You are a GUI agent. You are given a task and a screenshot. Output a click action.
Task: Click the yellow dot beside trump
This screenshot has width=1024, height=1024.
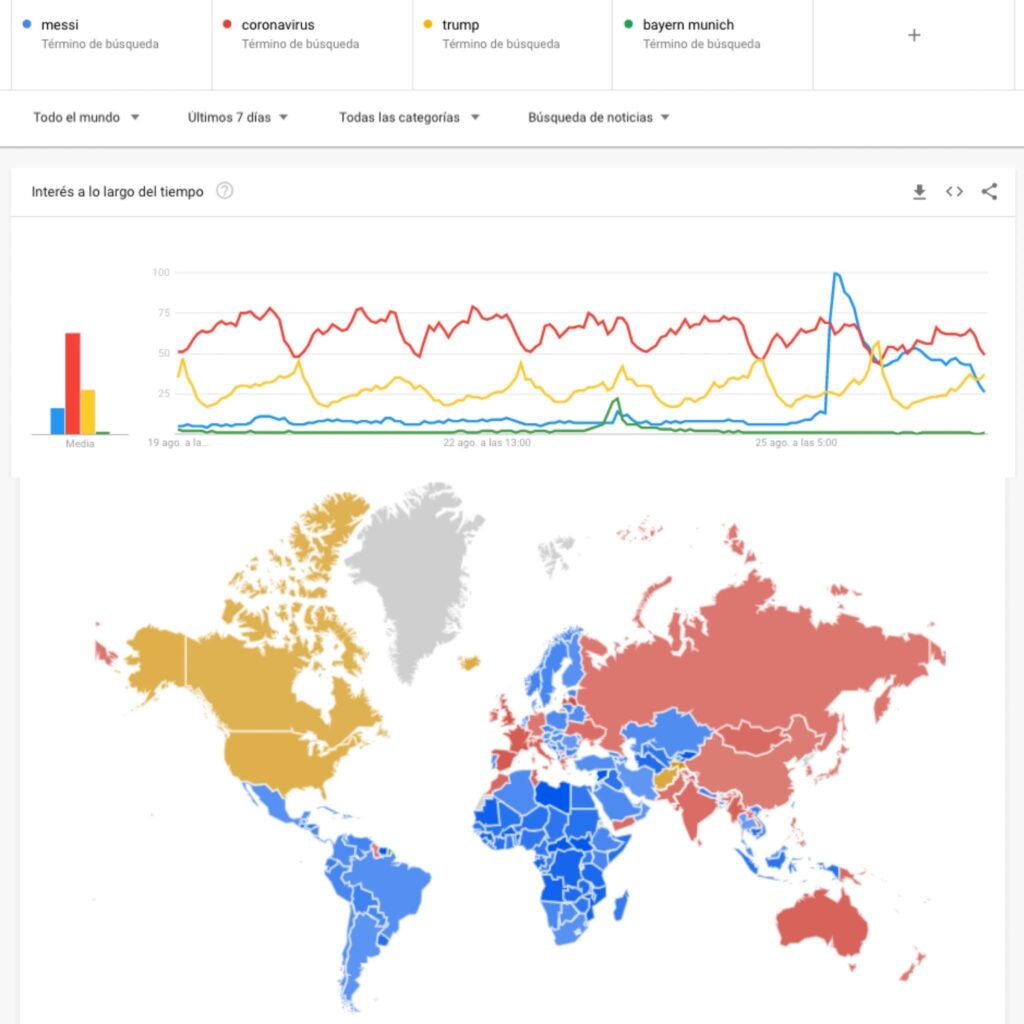click(427, 25)
